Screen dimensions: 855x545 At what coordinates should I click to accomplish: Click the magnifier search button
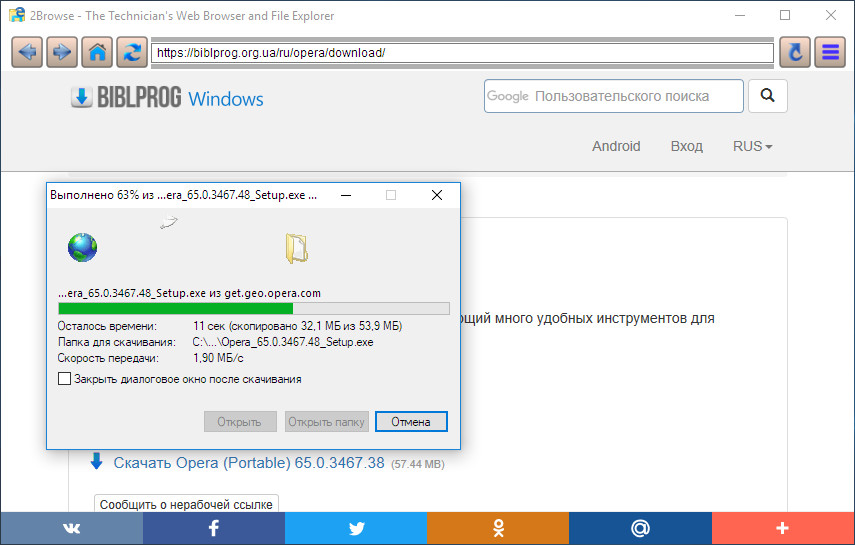point(768,96)
